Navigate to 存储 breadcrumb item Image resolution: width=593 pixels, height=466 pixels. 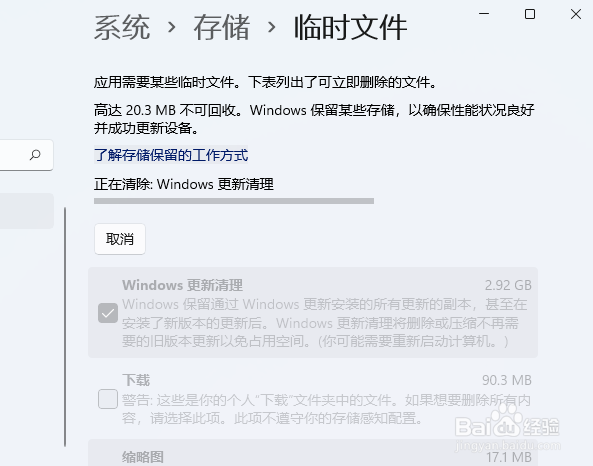click(222, 28)
